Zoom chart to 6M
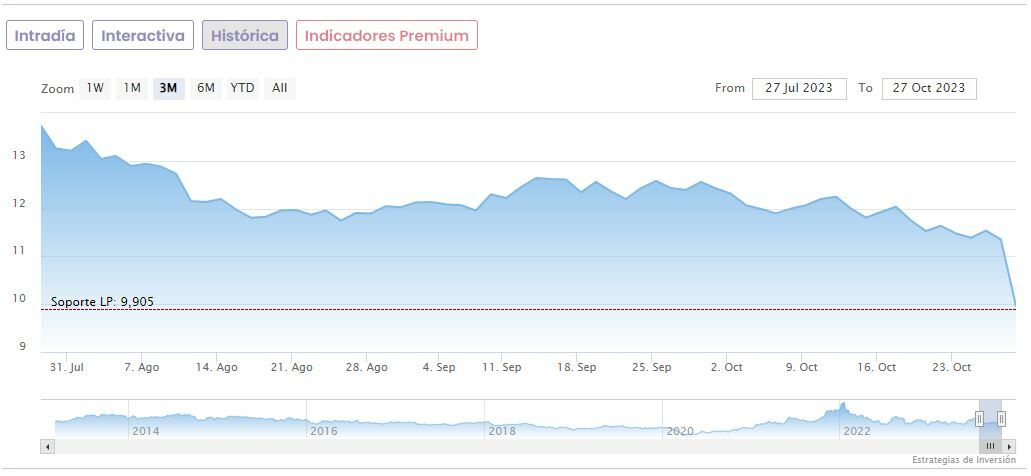This screenshot has height=476, width=1031. 206,88
